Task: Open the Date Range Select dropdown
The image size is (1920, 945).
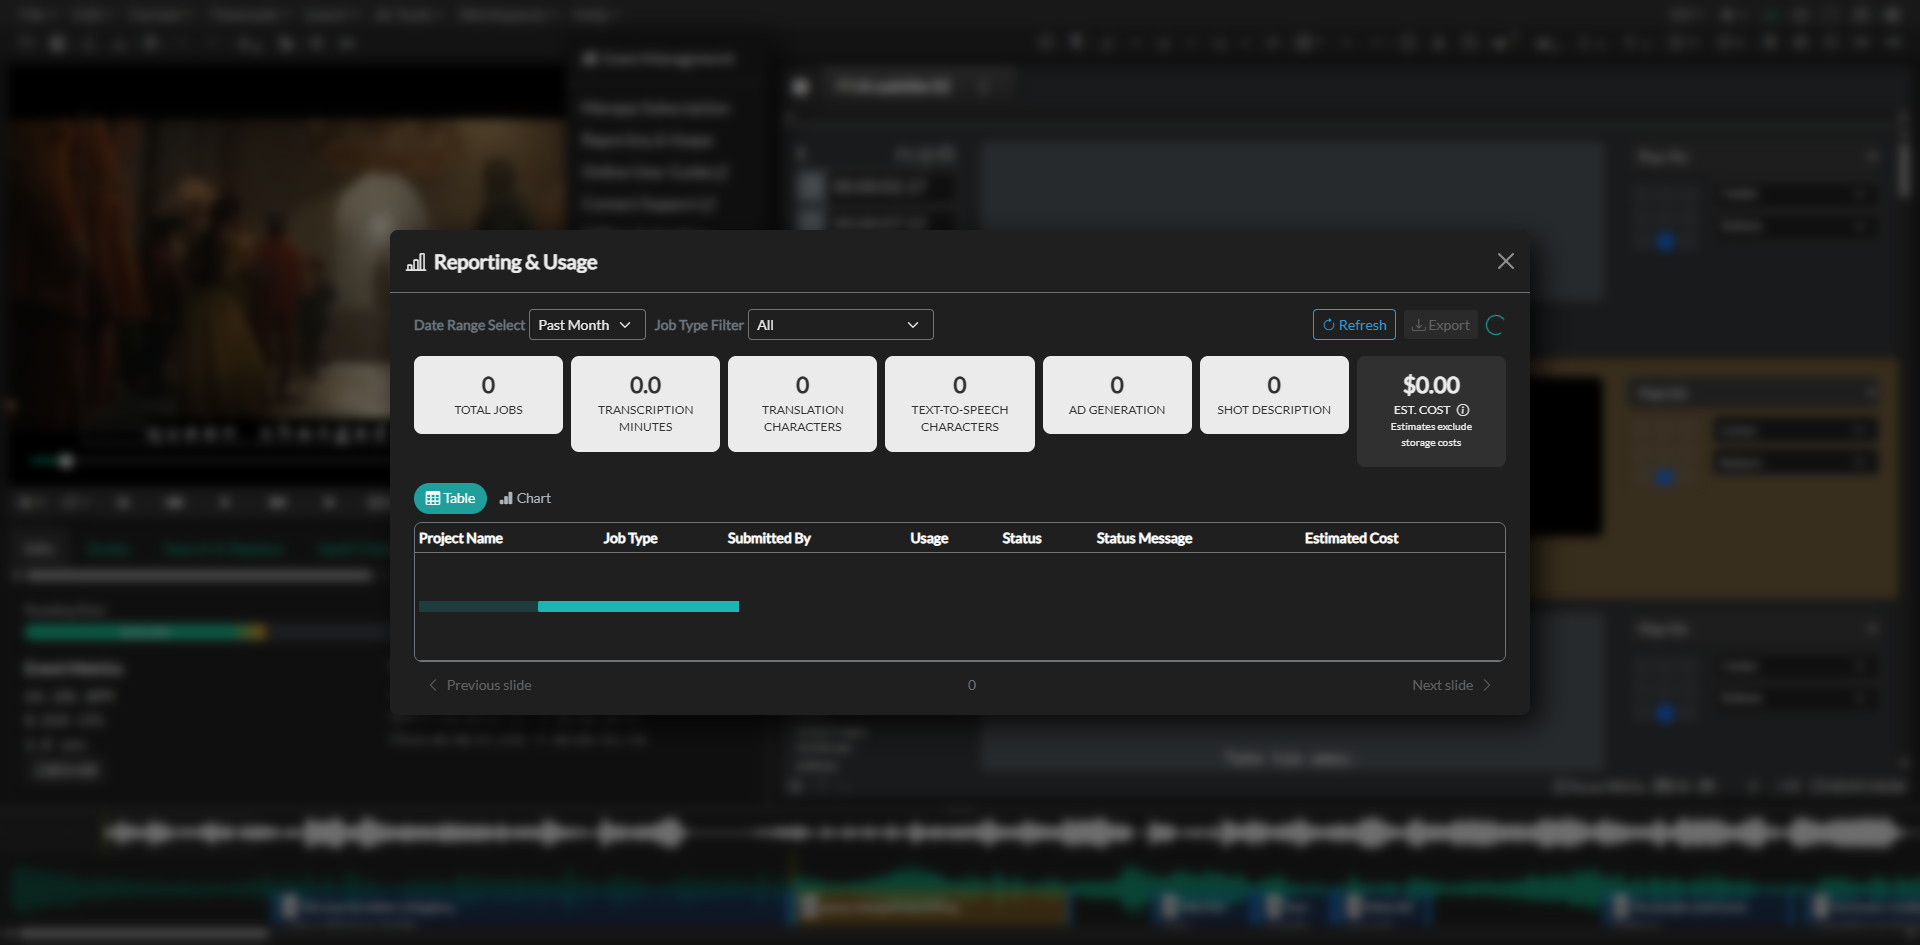Action: click(x=587, y=325)
